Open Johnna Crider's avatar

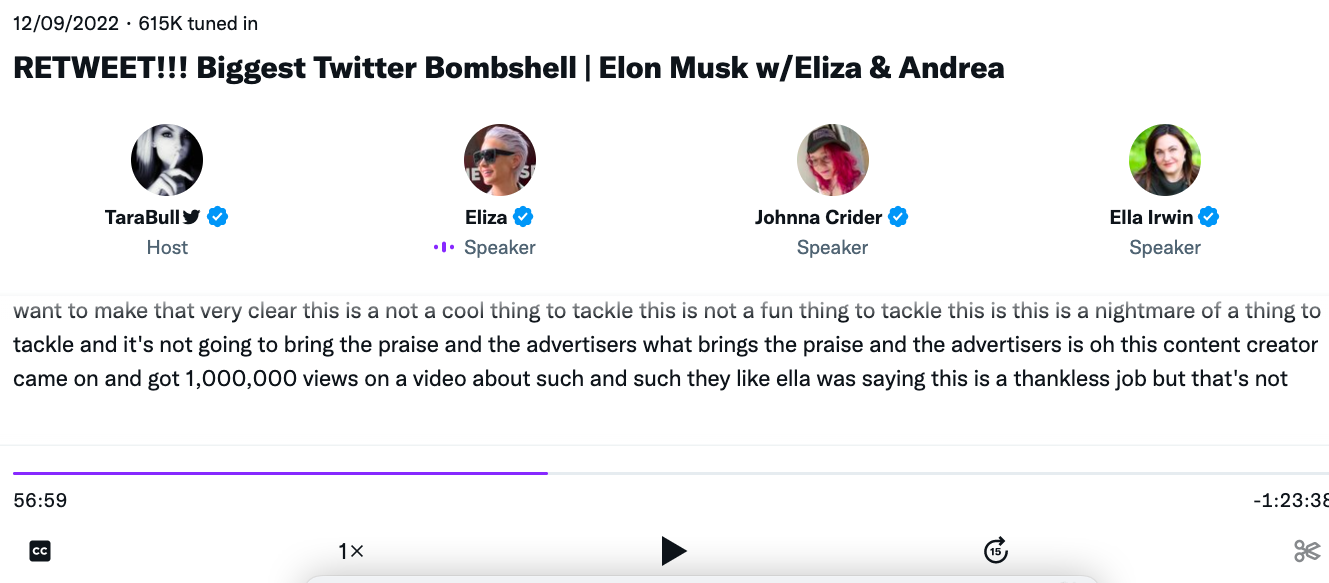point(833,160)
